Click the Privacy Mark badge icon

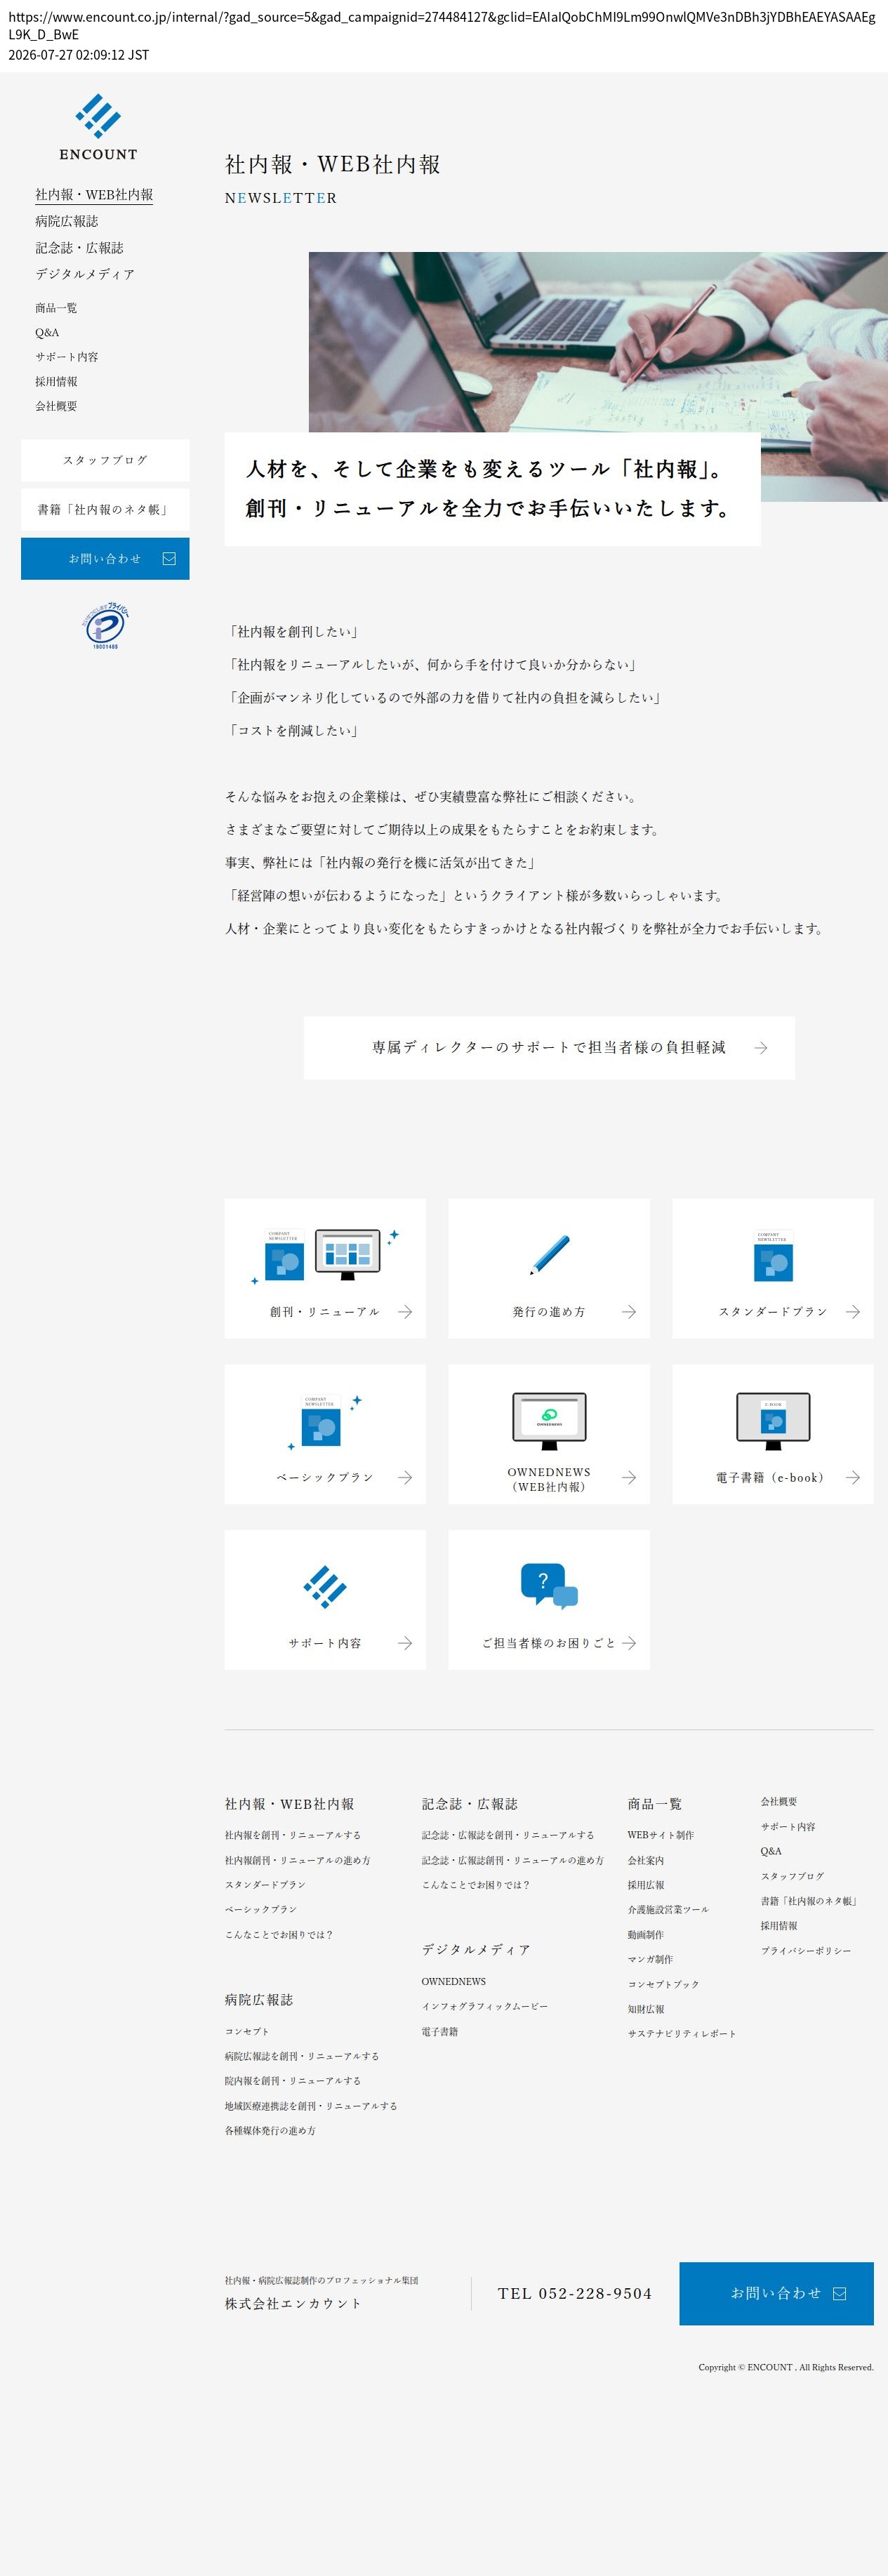tap(105, 626)
